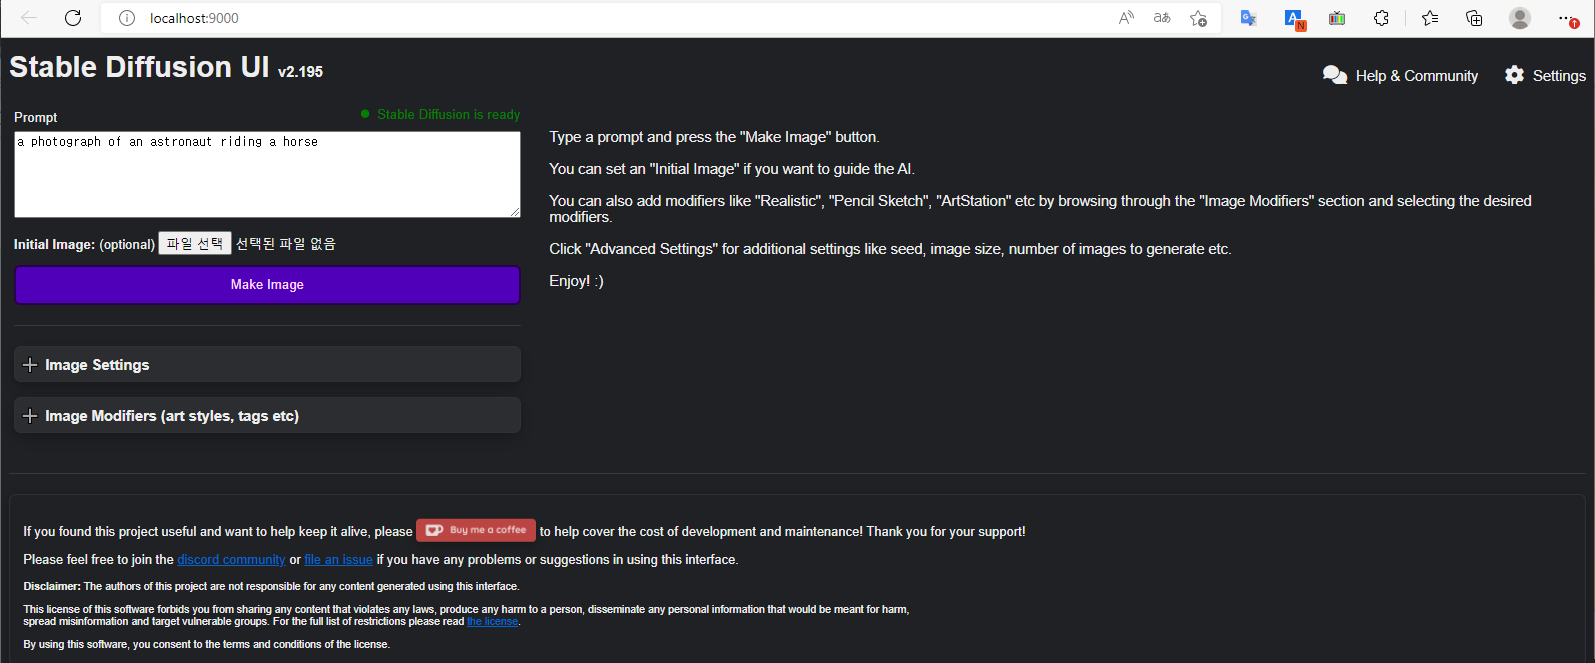Screen dimensions: 1595x663
Task: Click 'Type a prompt and press' instruction line
Action: (714, 137)
